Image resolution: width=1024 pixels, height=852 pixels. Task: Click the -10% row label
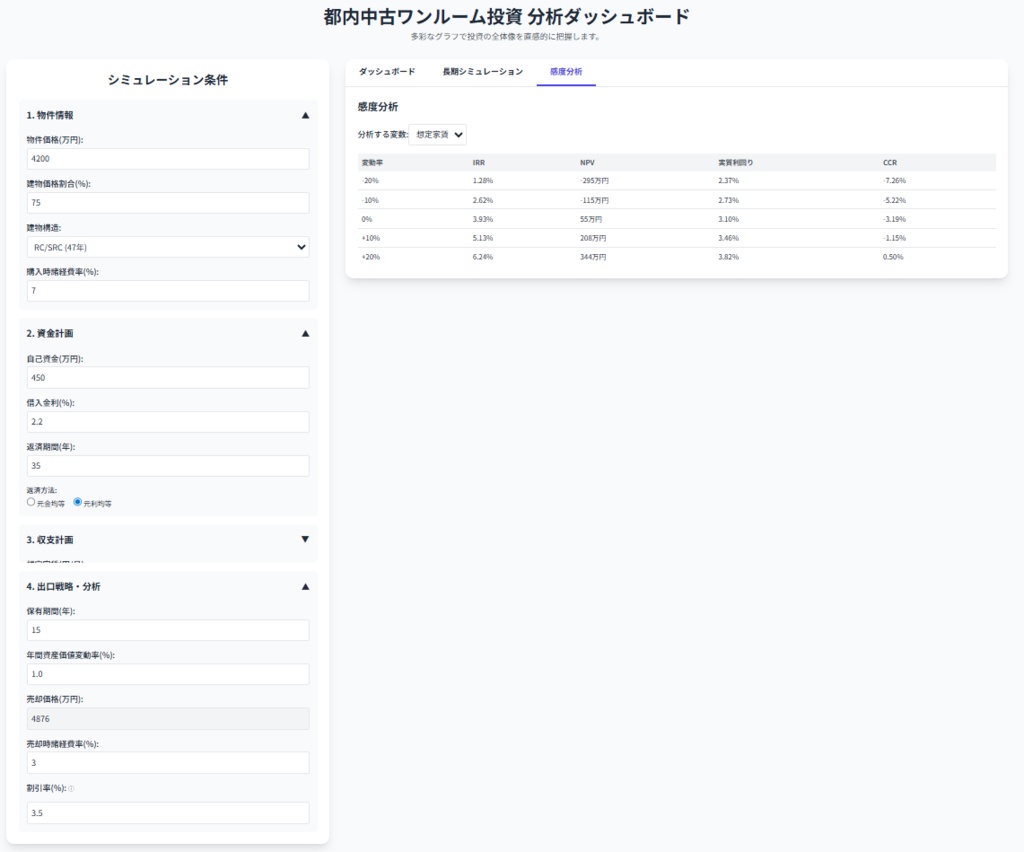tap(370, 200)
